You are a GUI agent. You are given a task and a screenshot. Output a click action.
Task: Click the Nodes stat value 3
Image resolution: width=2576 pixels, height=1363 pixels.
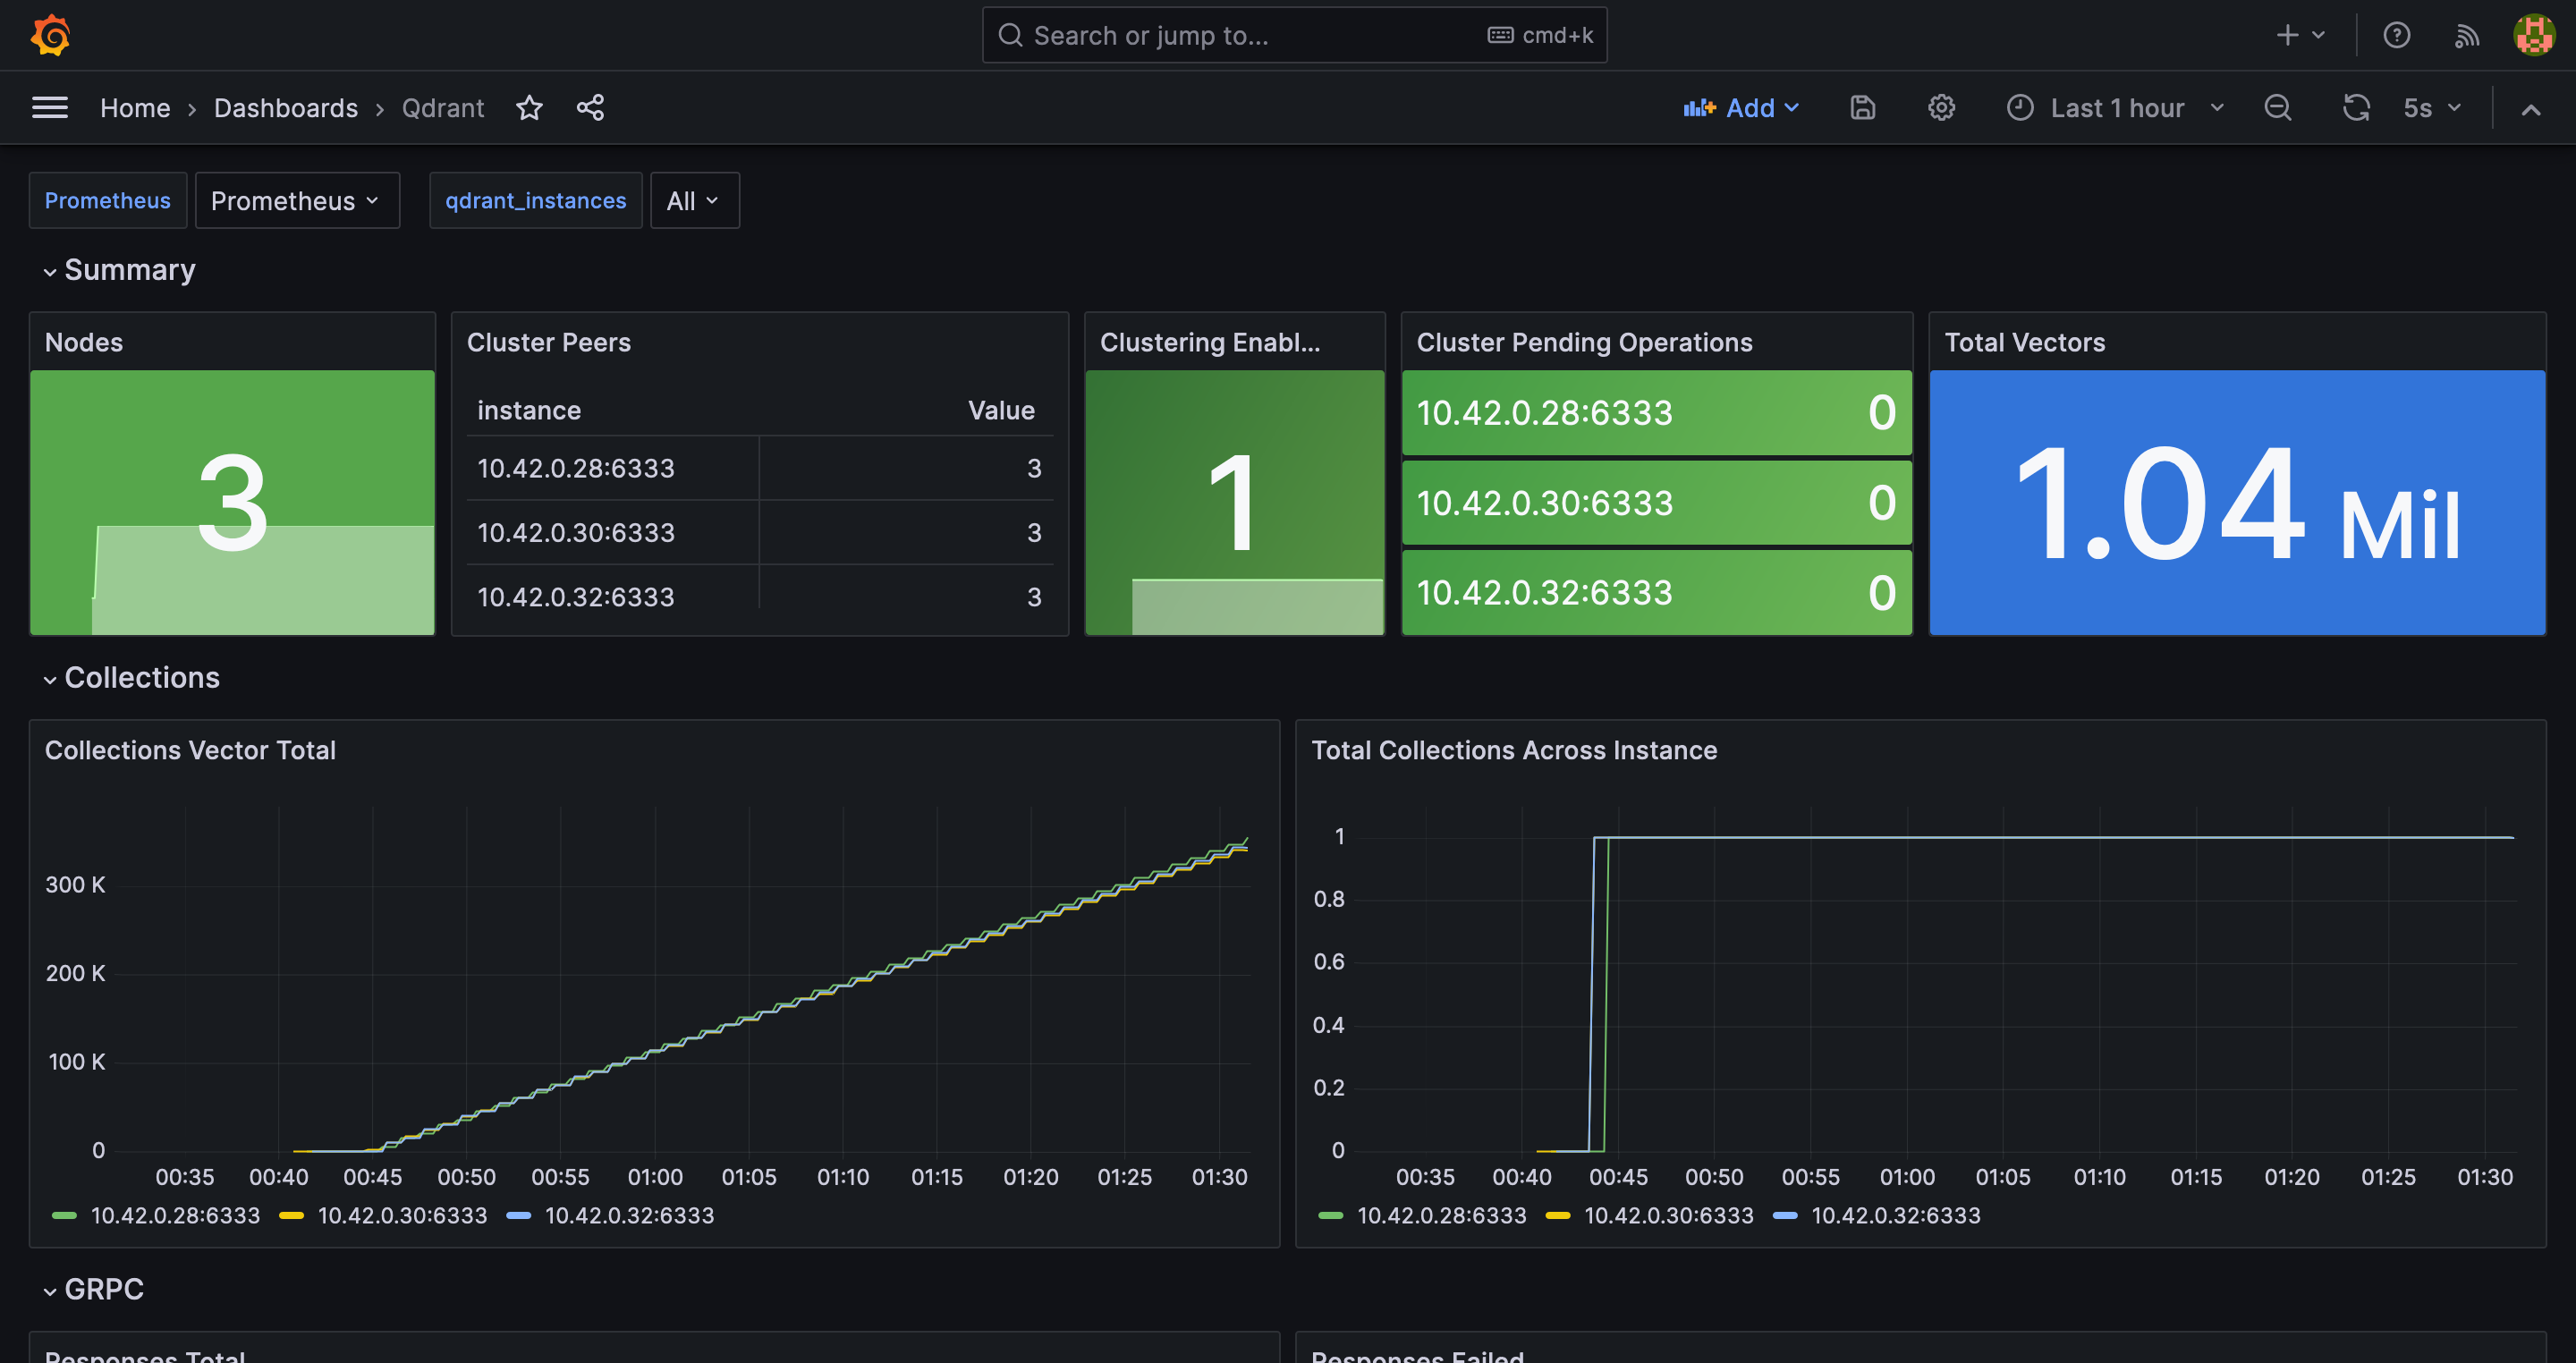[233, 503]
